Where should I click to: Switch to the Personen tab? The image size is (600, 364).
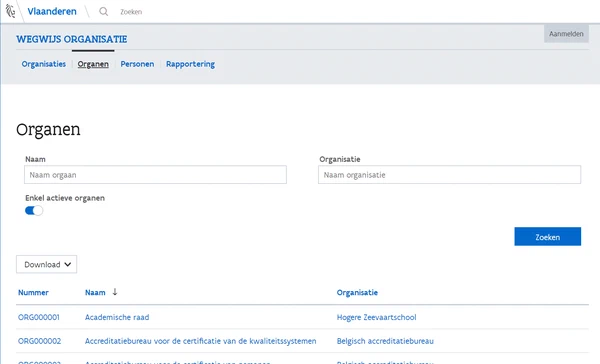coord(137,64)
